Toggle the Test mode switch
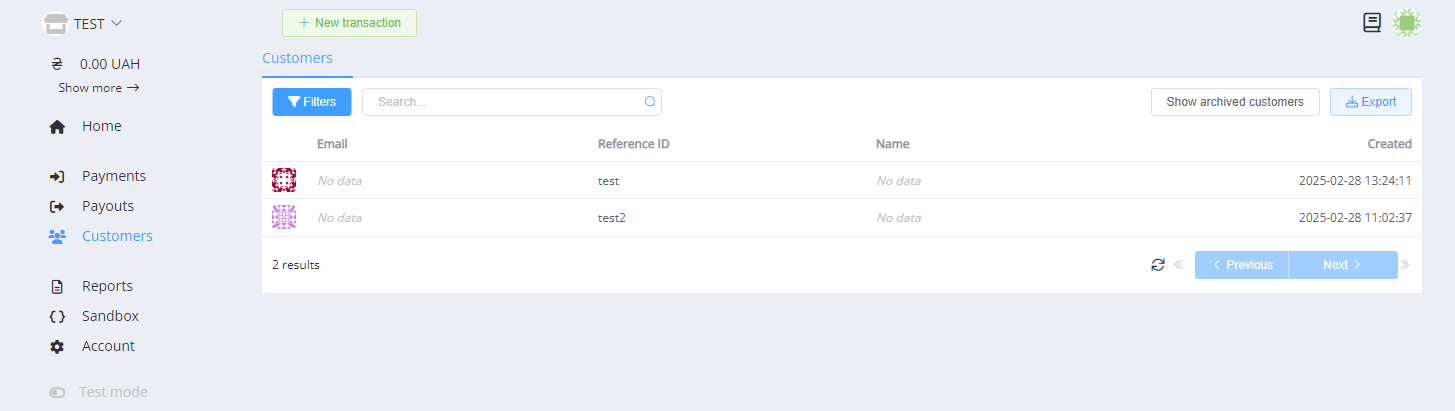The width and height of the screenshot is (1455, 411). pos(57,393)
